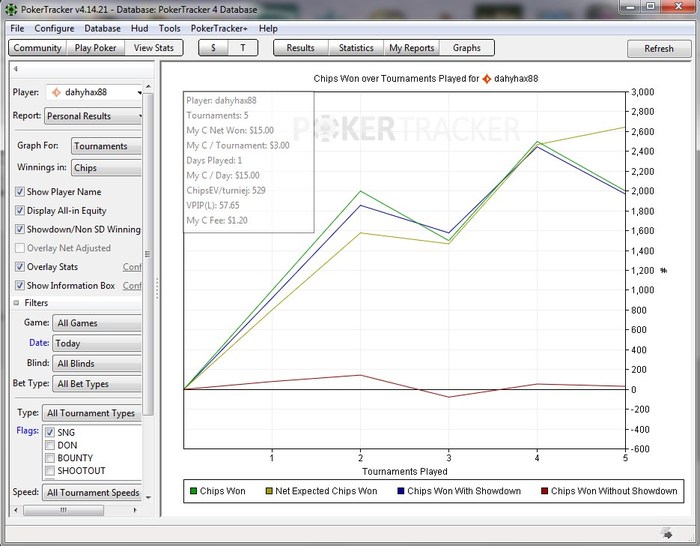
Task: Open the Configure menu
Action: click(x=54, y=29)
